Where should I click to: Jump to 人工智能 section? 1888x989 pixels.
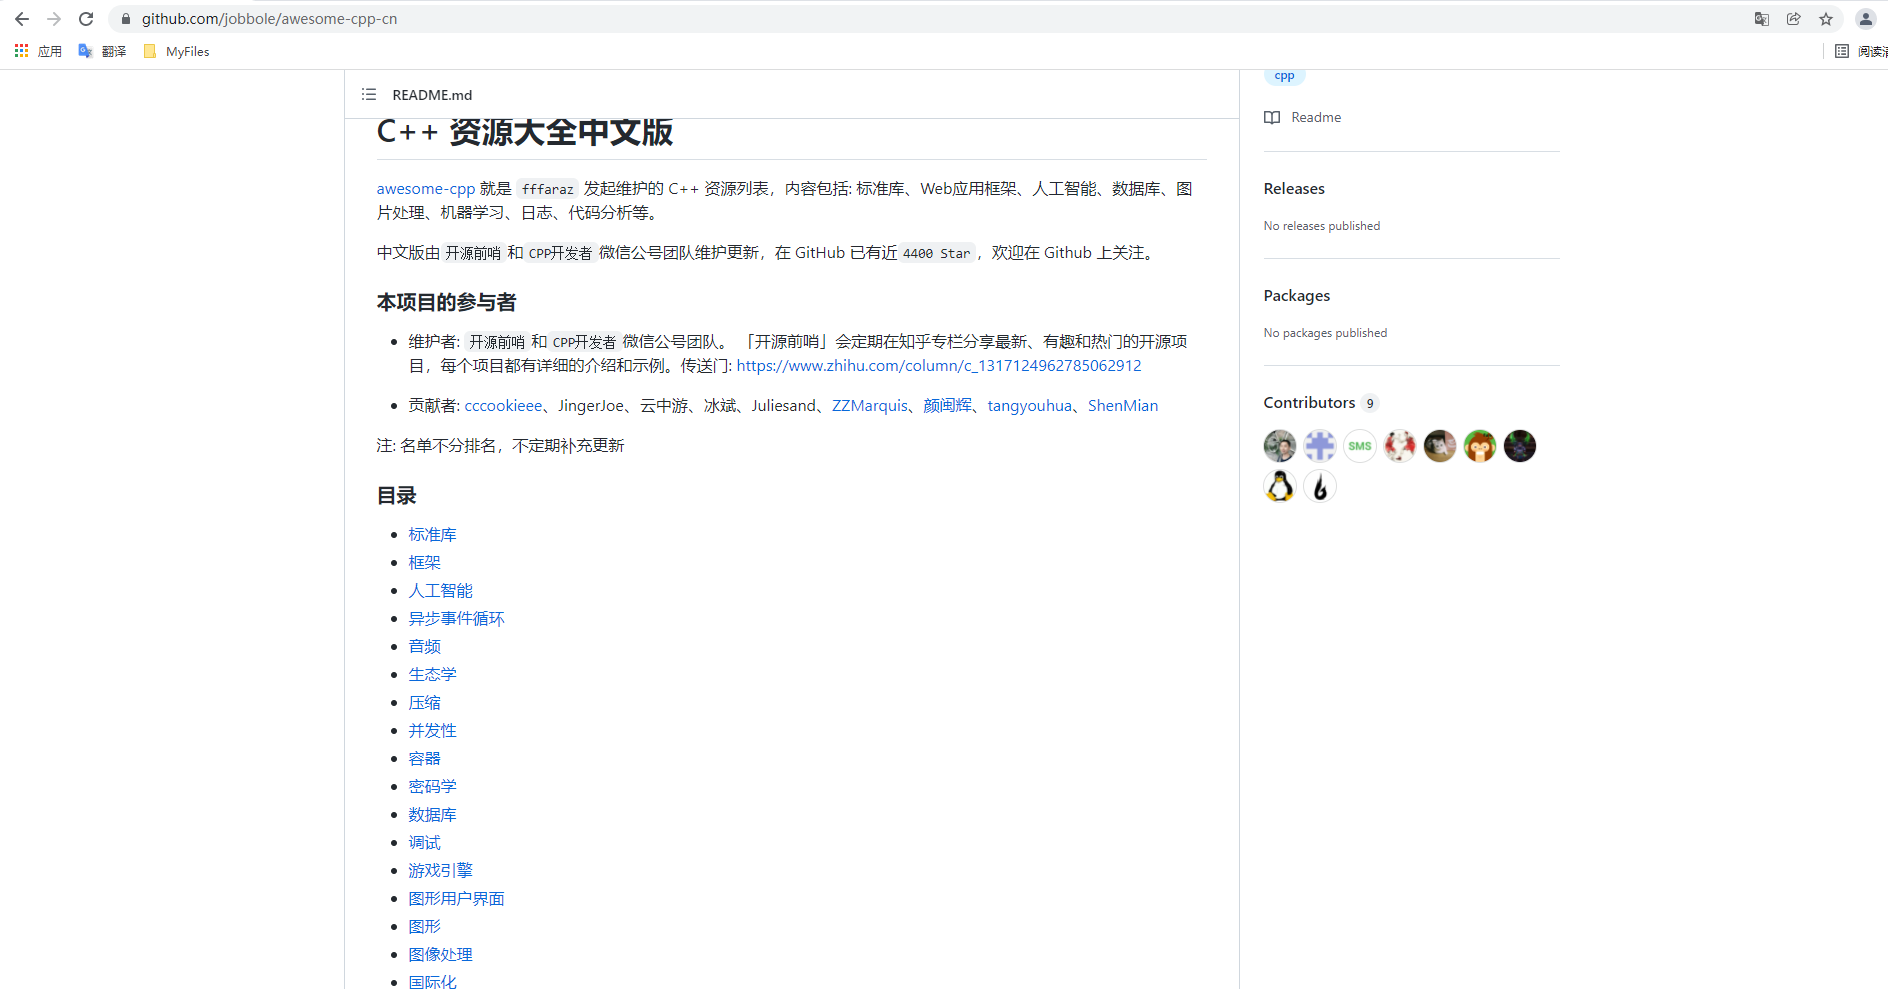pyautogui.click(x=441, y=591)
